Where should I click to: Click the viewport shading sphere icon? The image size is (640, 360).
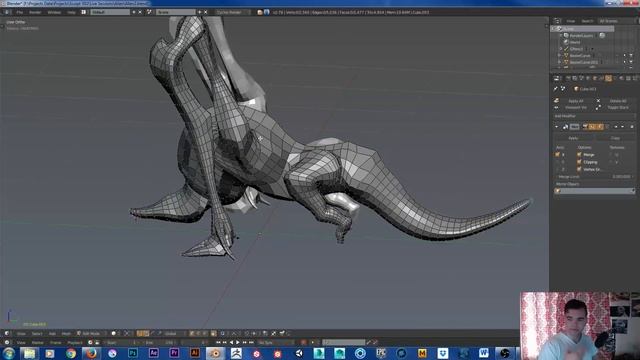pyautogui.click(x=114, y=333)
